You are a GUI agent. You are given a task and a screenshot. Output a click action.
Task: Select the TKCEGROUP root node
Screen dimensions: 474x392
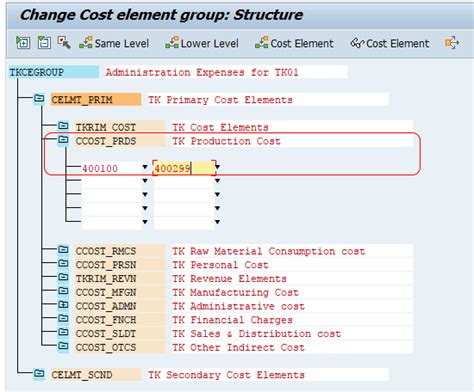tap(54, 72)
